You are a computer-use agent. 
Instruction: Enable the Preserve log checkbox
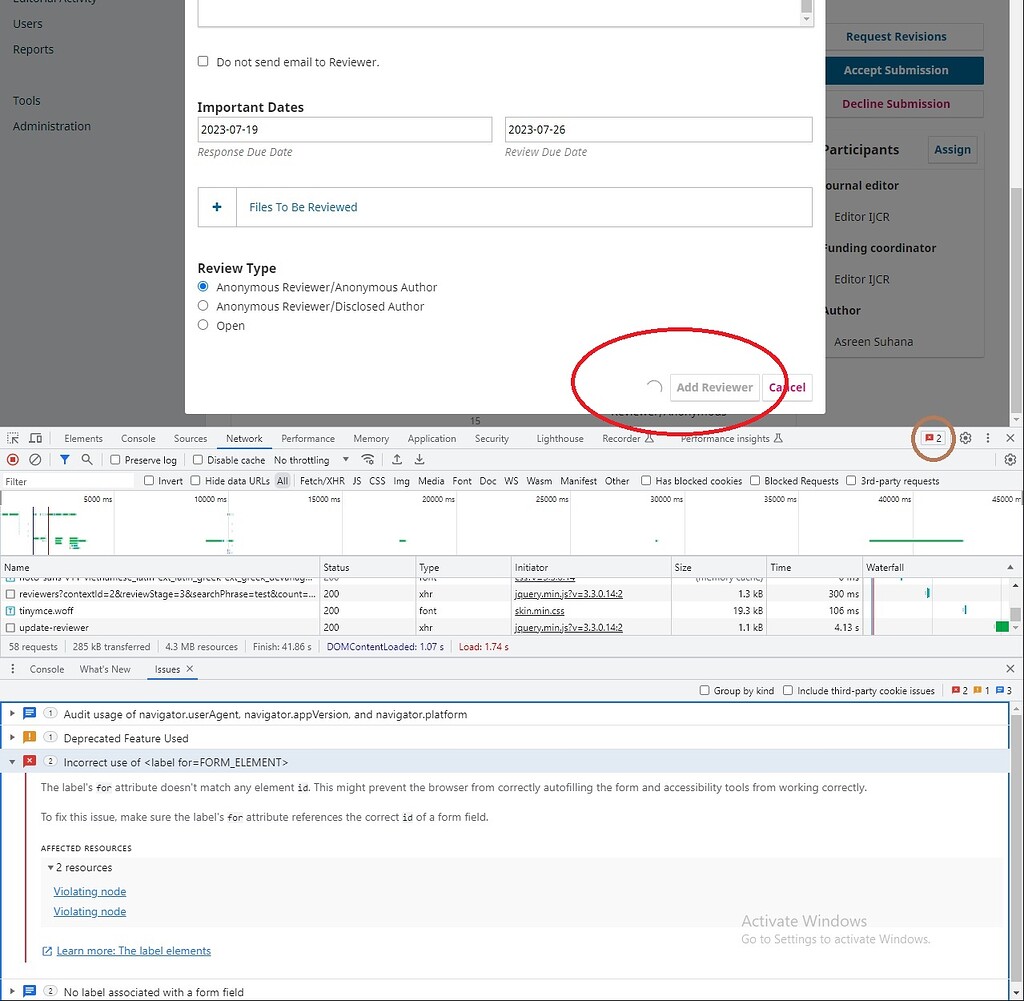[x=115, y=459]
